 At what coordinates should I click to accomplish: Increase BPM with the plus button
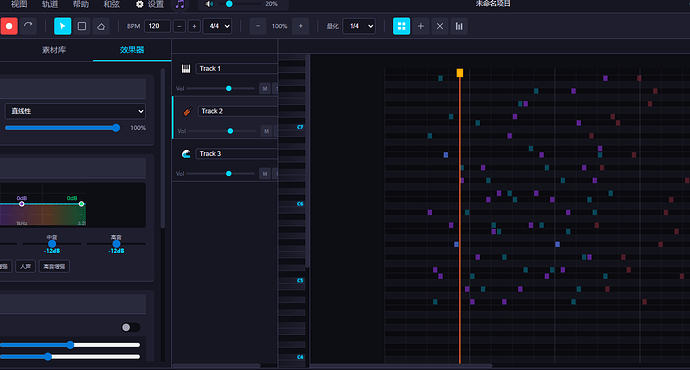[194, 26]
